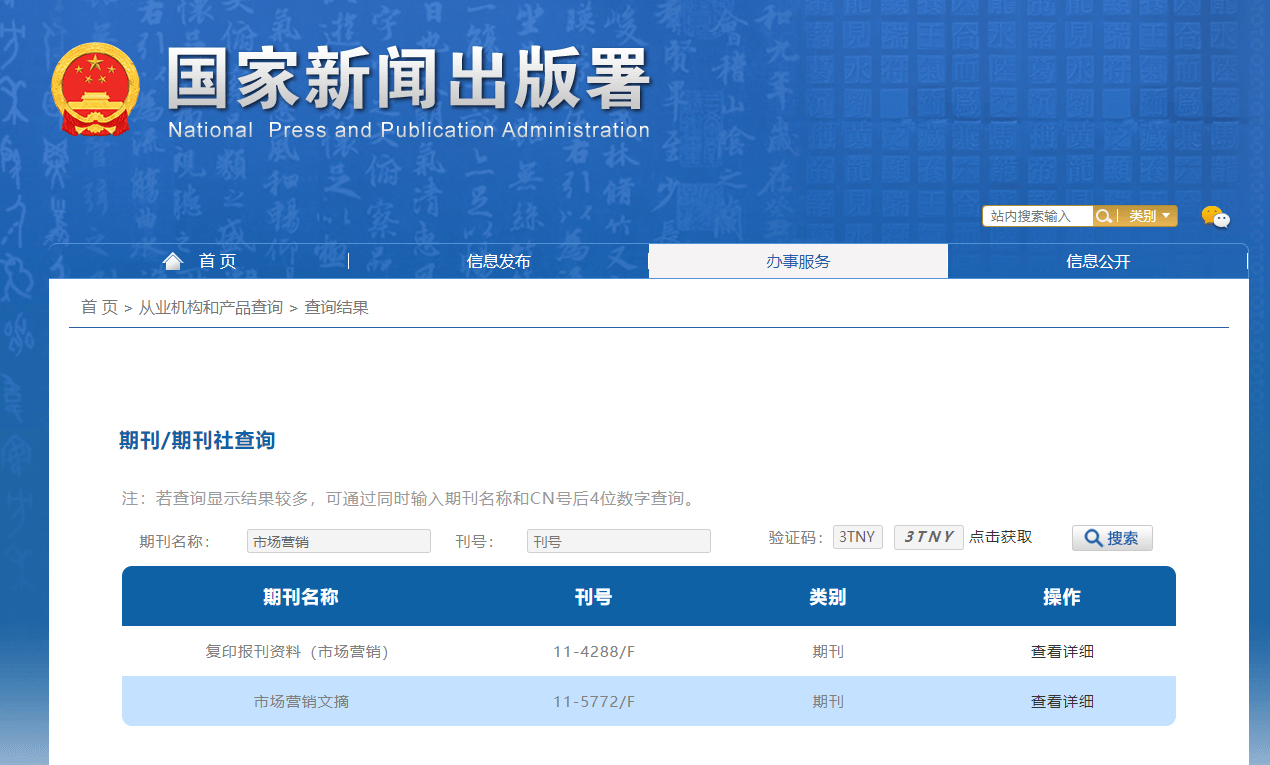The width and height of the screenshot is (1270, 765).
Task: Click the 验证码 input box
Action: pyautogui.click(x=858, y=537)
